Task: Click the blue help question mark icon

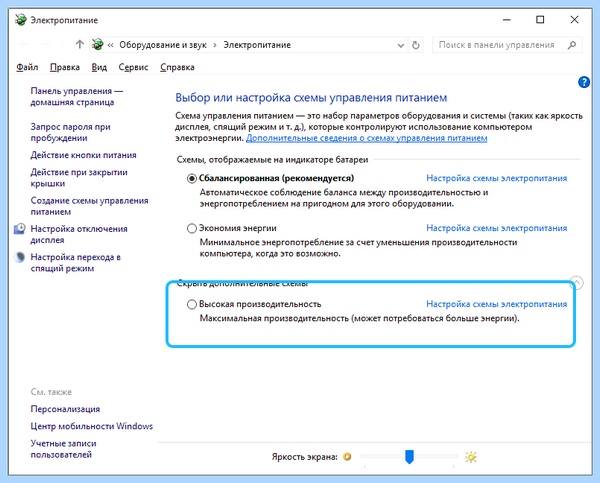Action: [x=584, y=82]
